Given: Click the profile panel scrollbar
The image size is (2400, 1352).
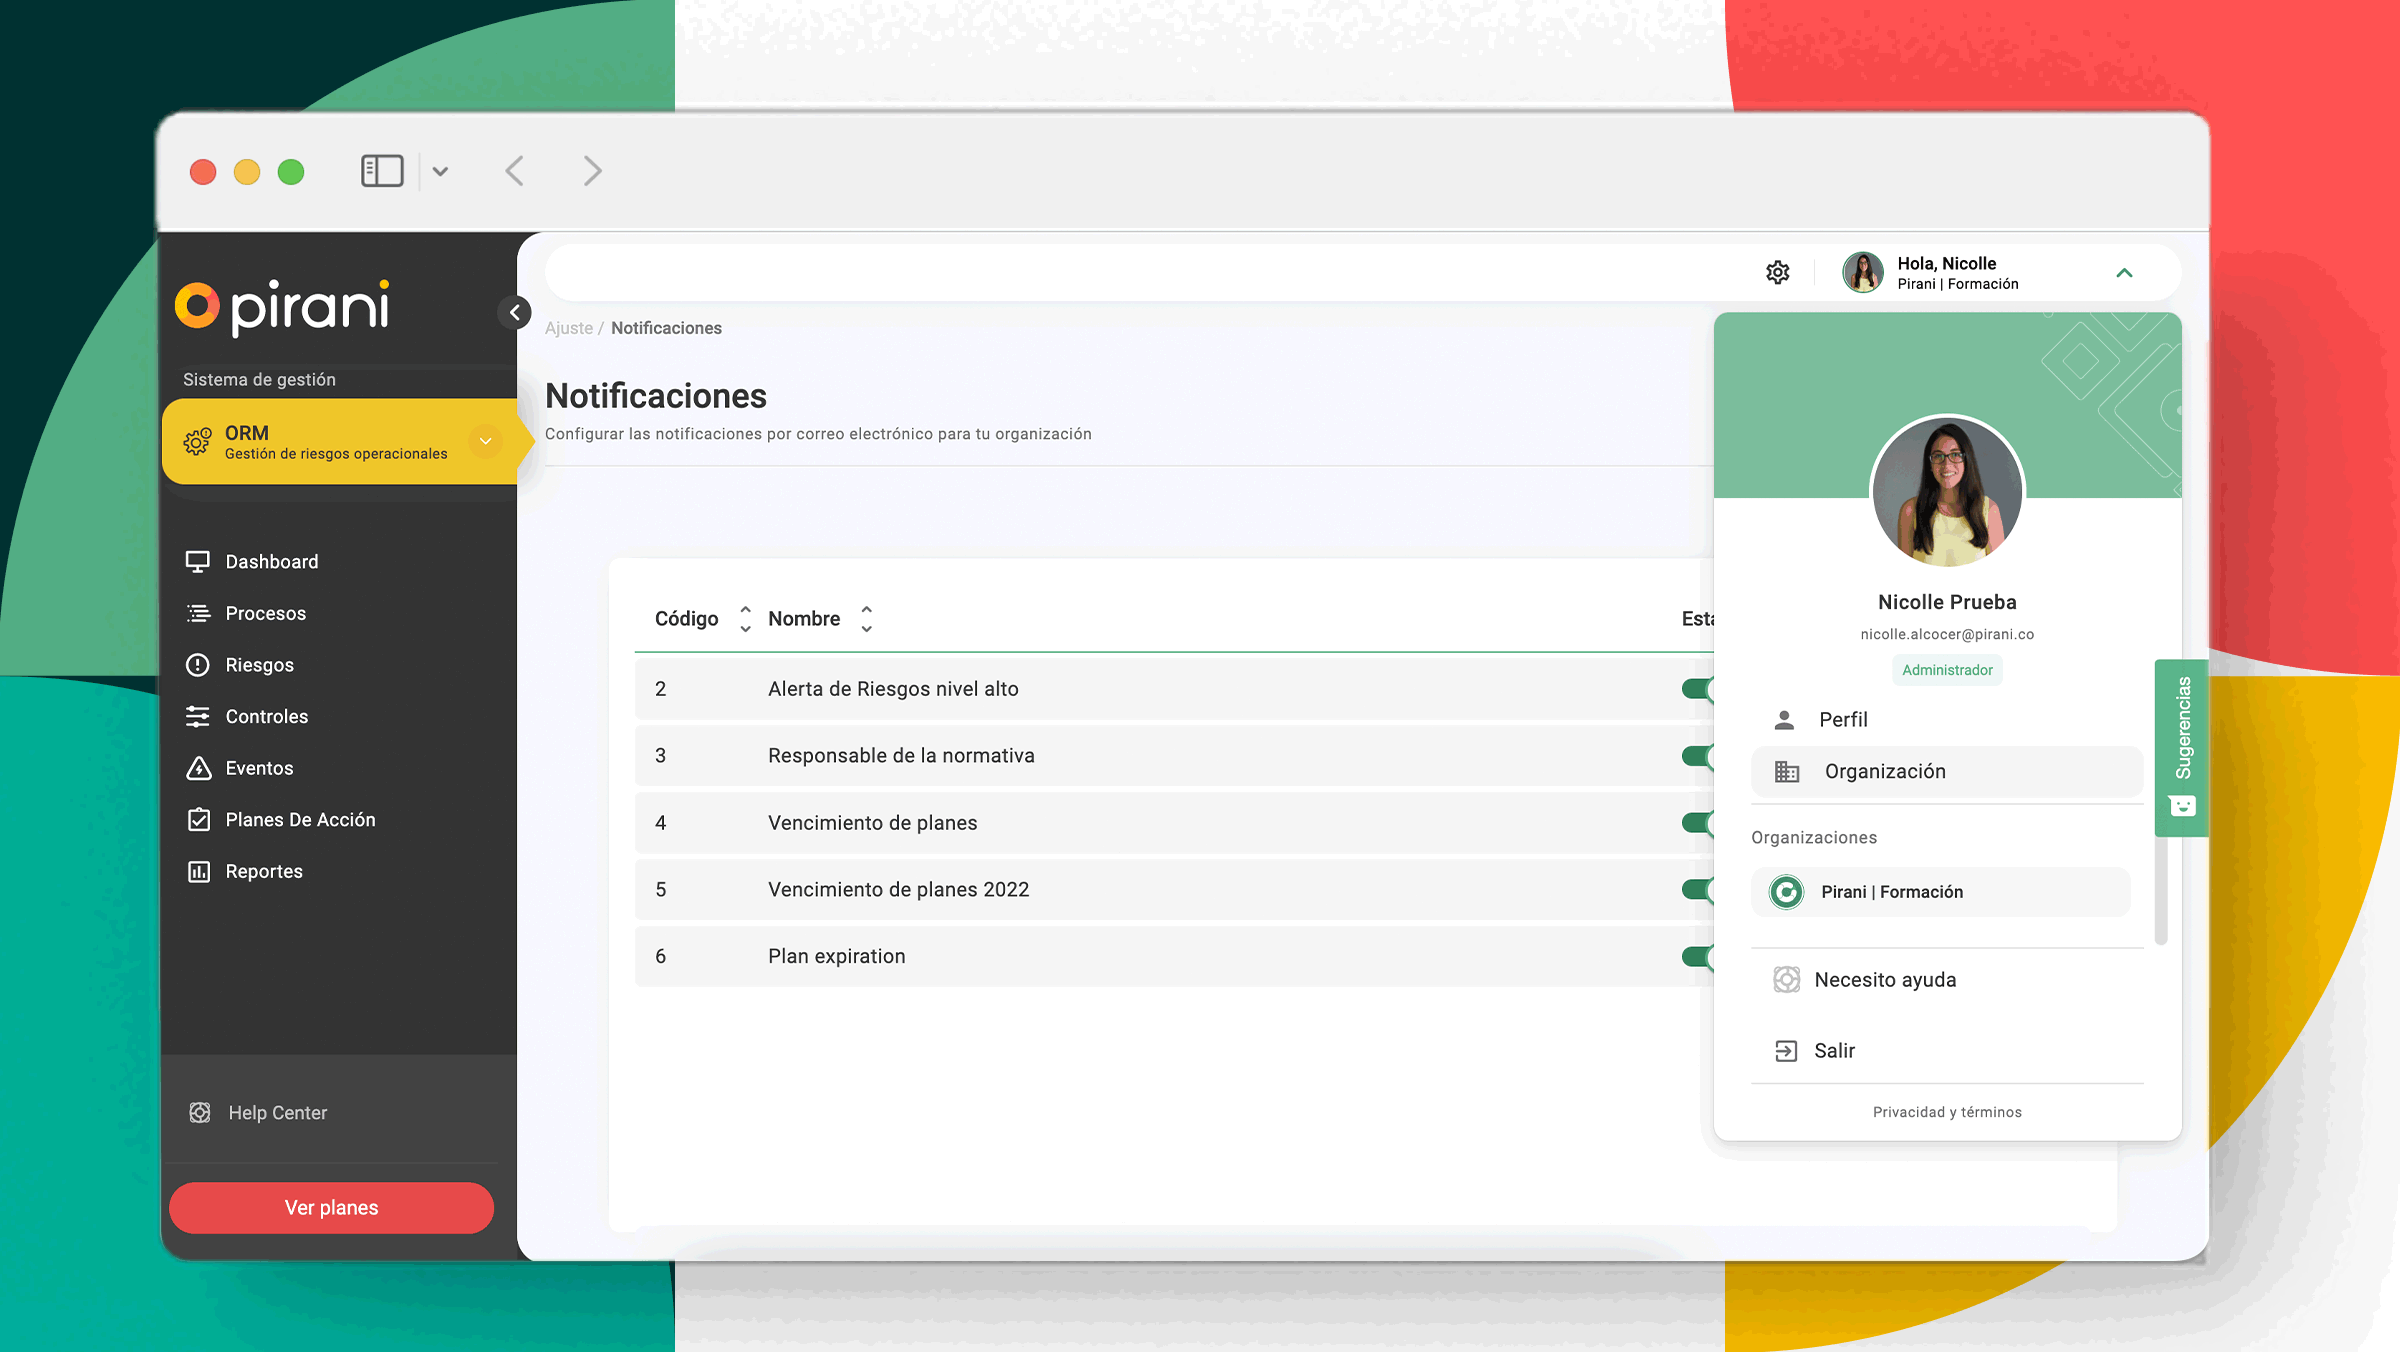Looking at the screenshot, I should [2160, 890].
